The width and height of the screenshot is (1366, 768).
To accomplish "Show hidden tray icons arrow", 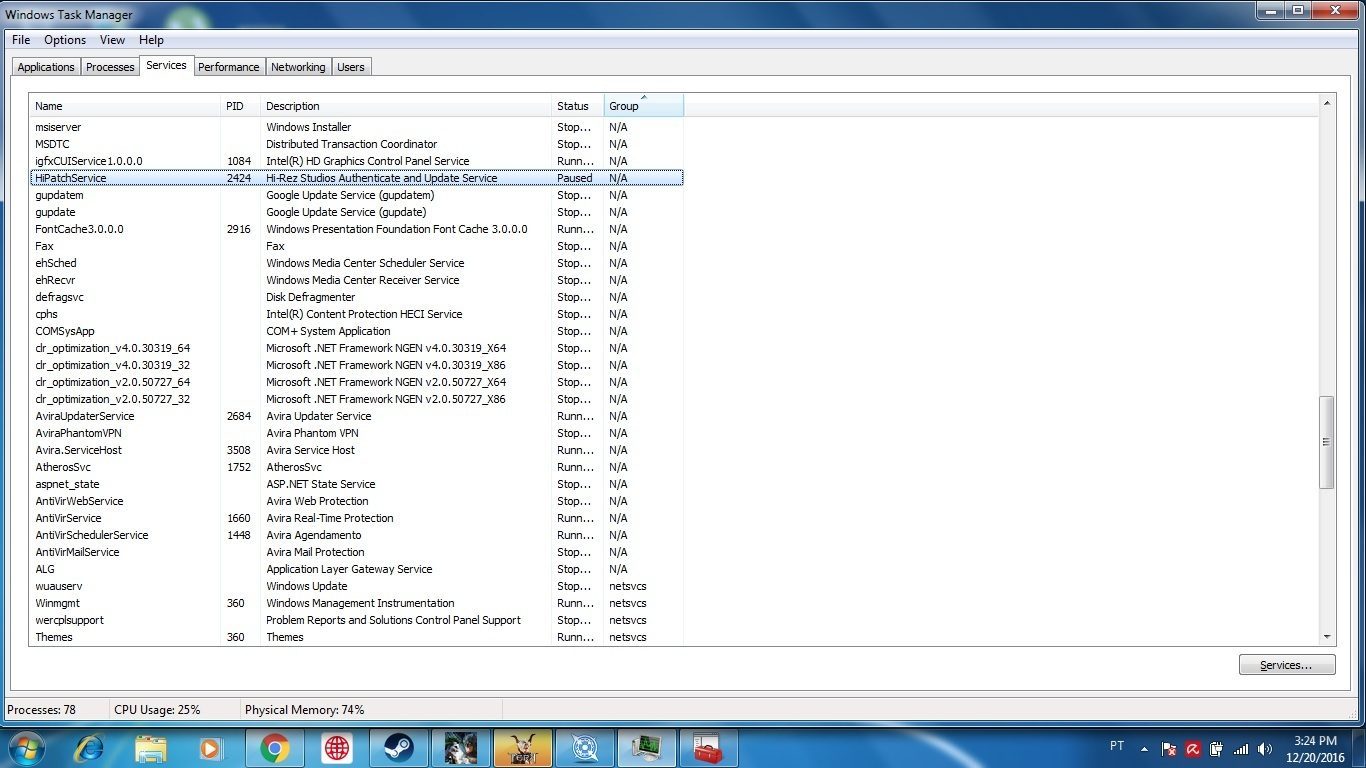I will tap(1144, 748).
